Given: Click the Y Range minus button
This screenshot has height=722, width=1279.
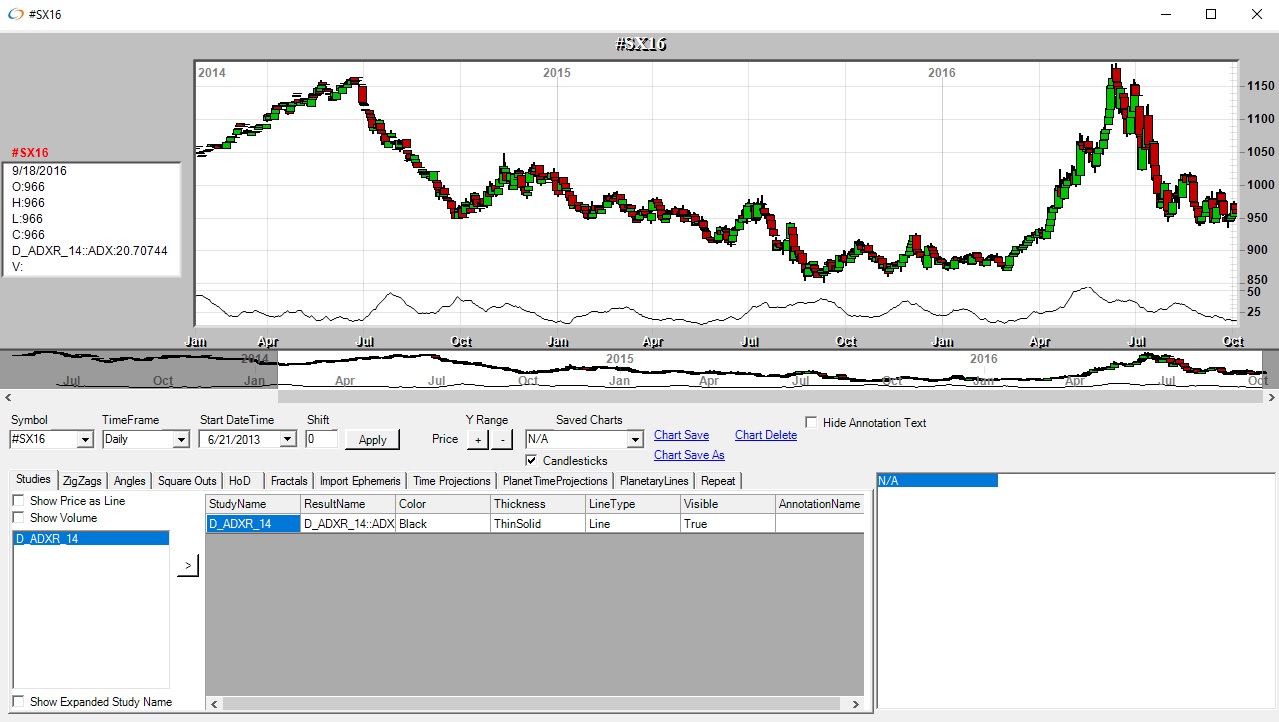Looking at the screenshot, I should click(x=501, y=440).
